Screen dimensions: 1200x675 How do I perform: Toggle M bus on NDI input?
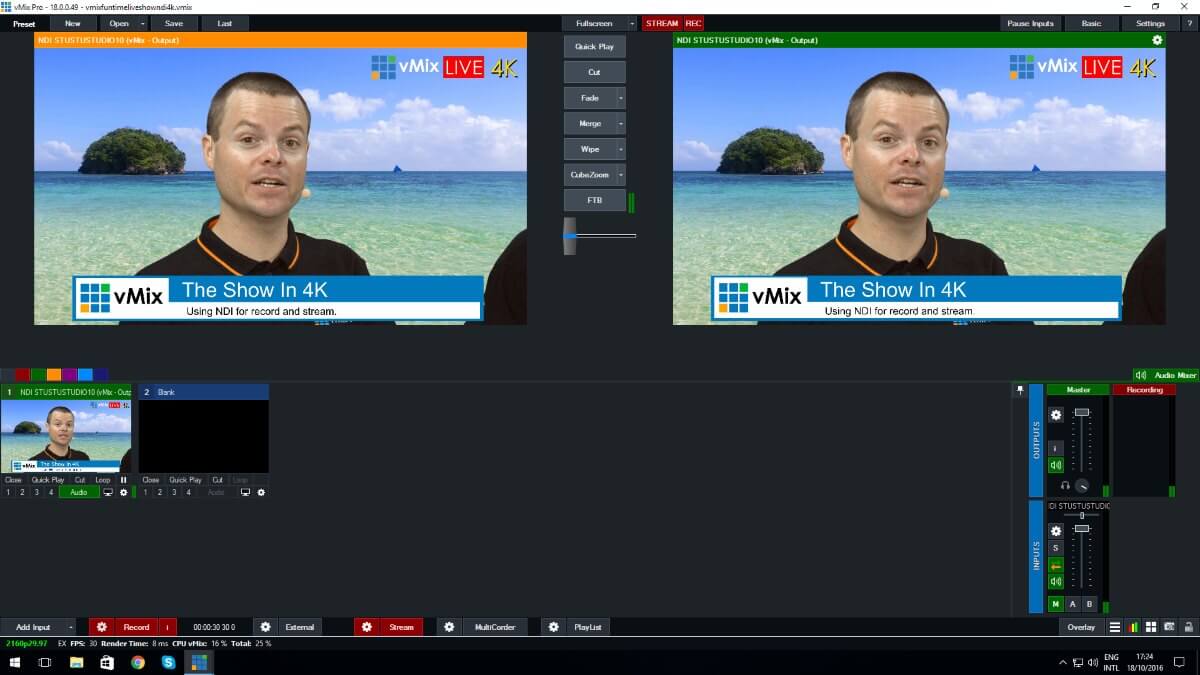[x=1055, y=604]
